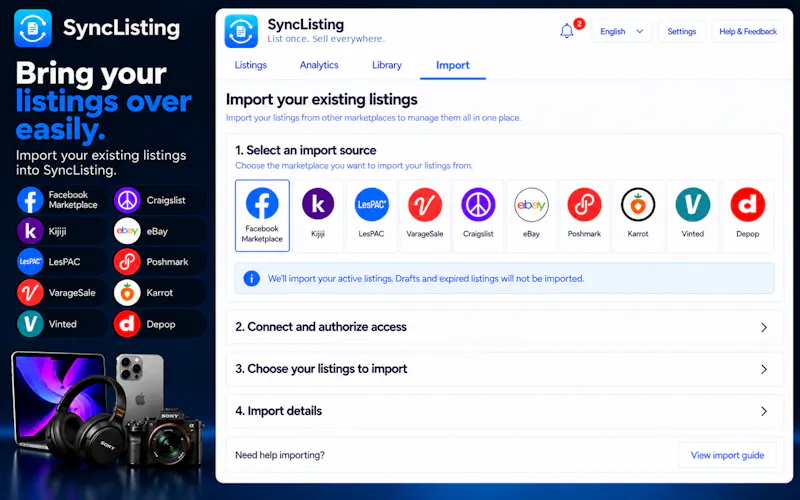The image size is (800, 500).
Task: Open the notifications bell
Action: coord(567,31)
